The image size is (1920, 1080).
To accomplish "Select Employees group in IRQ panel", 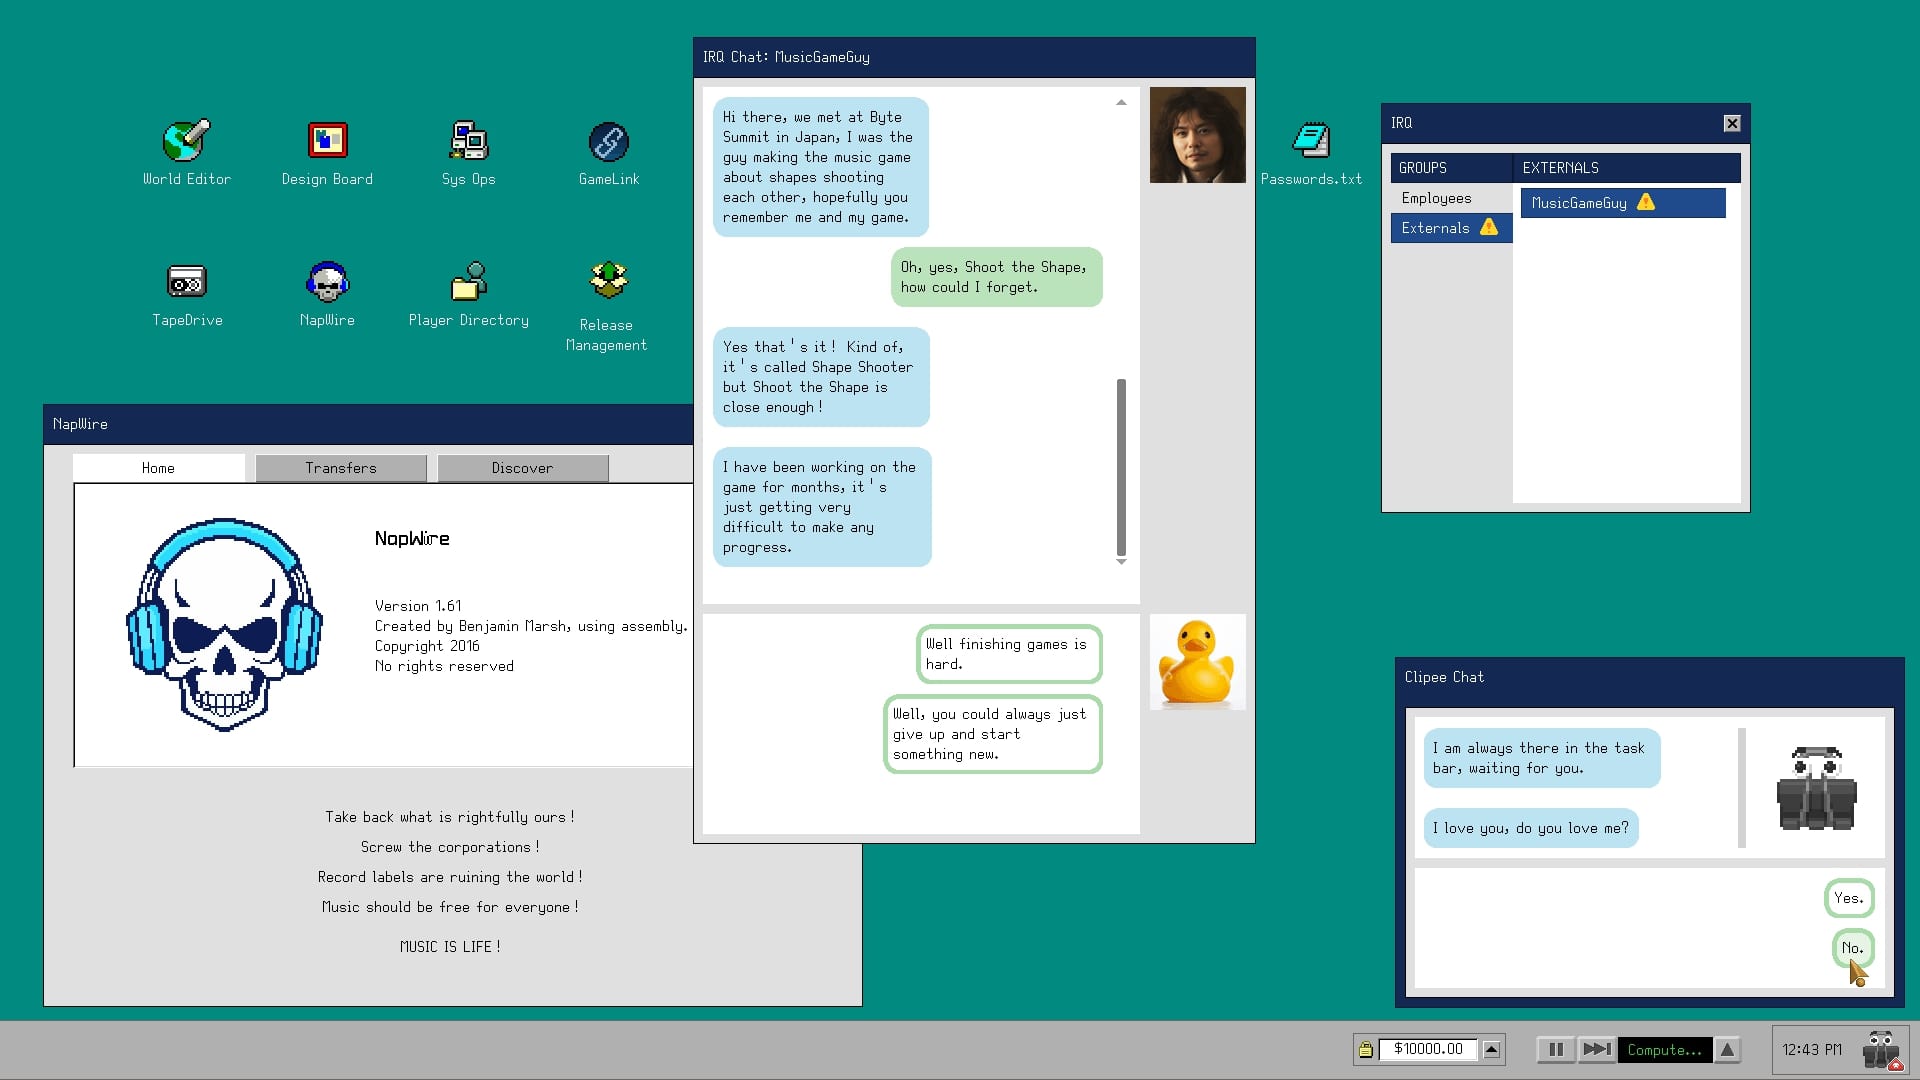I will pos(1436,198).
